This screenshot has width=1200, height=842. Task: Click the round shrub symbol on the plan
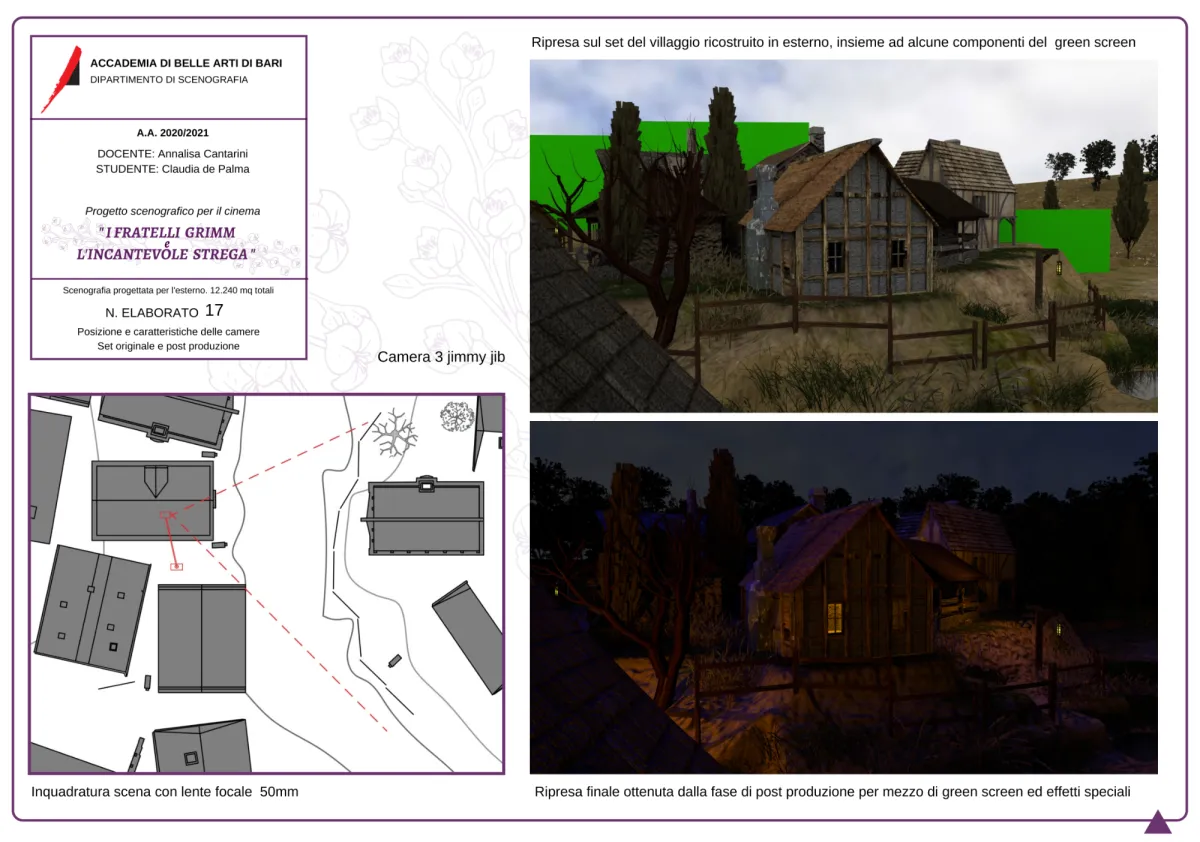point(456,416)
